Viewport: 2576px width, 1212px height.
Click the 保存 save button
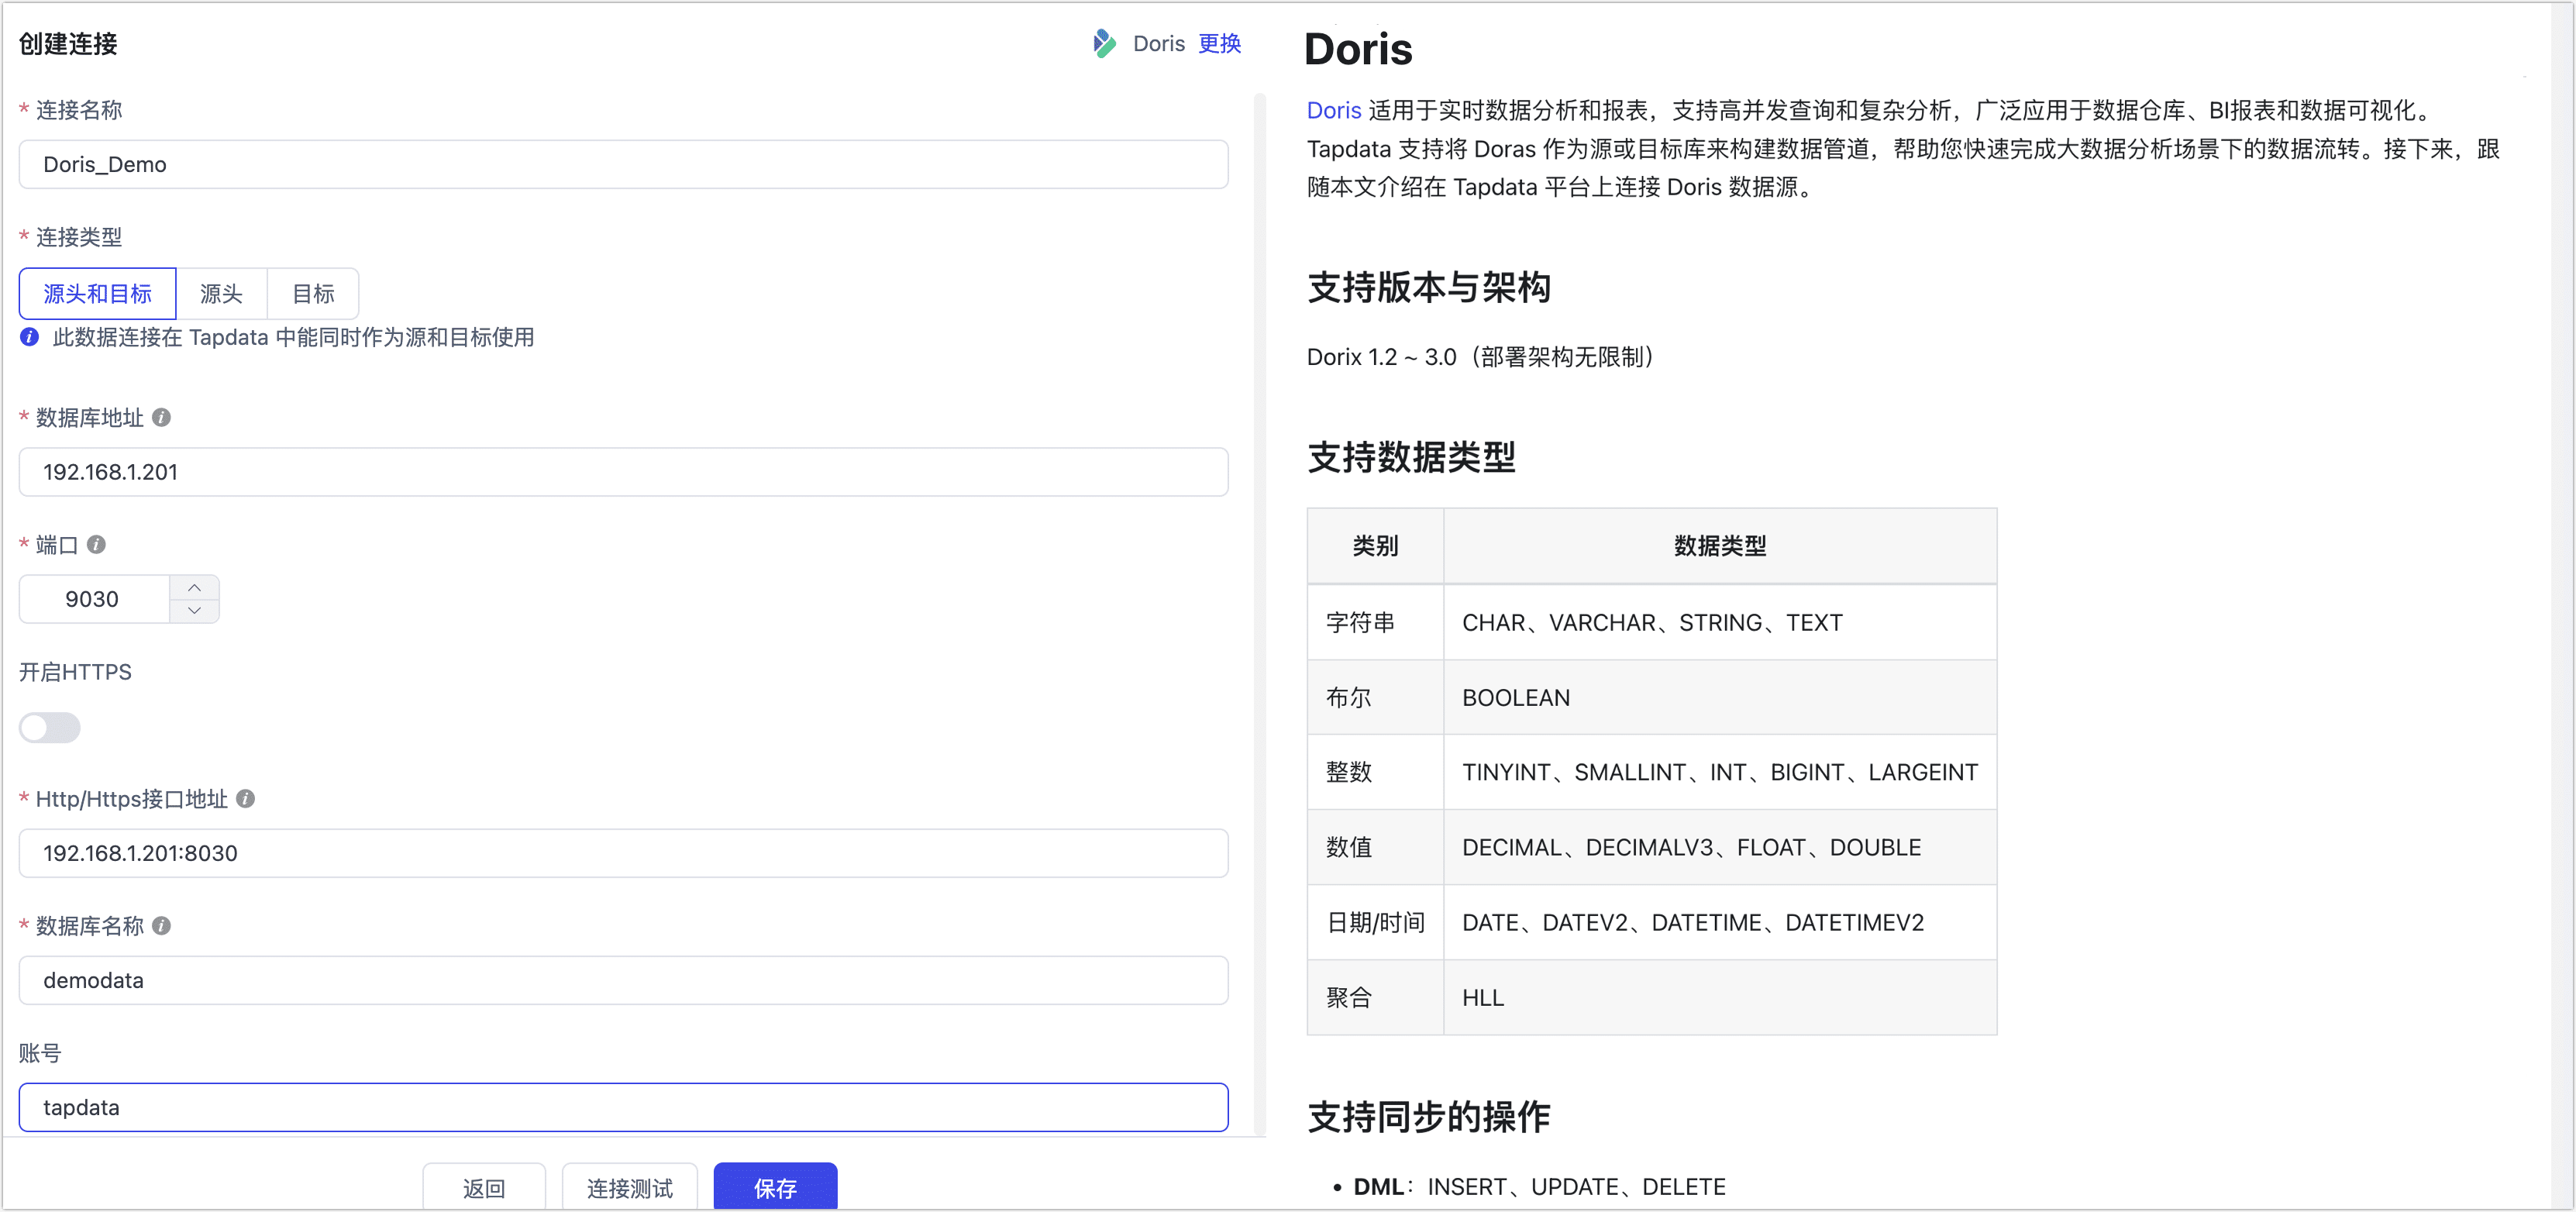[774, 1188]
